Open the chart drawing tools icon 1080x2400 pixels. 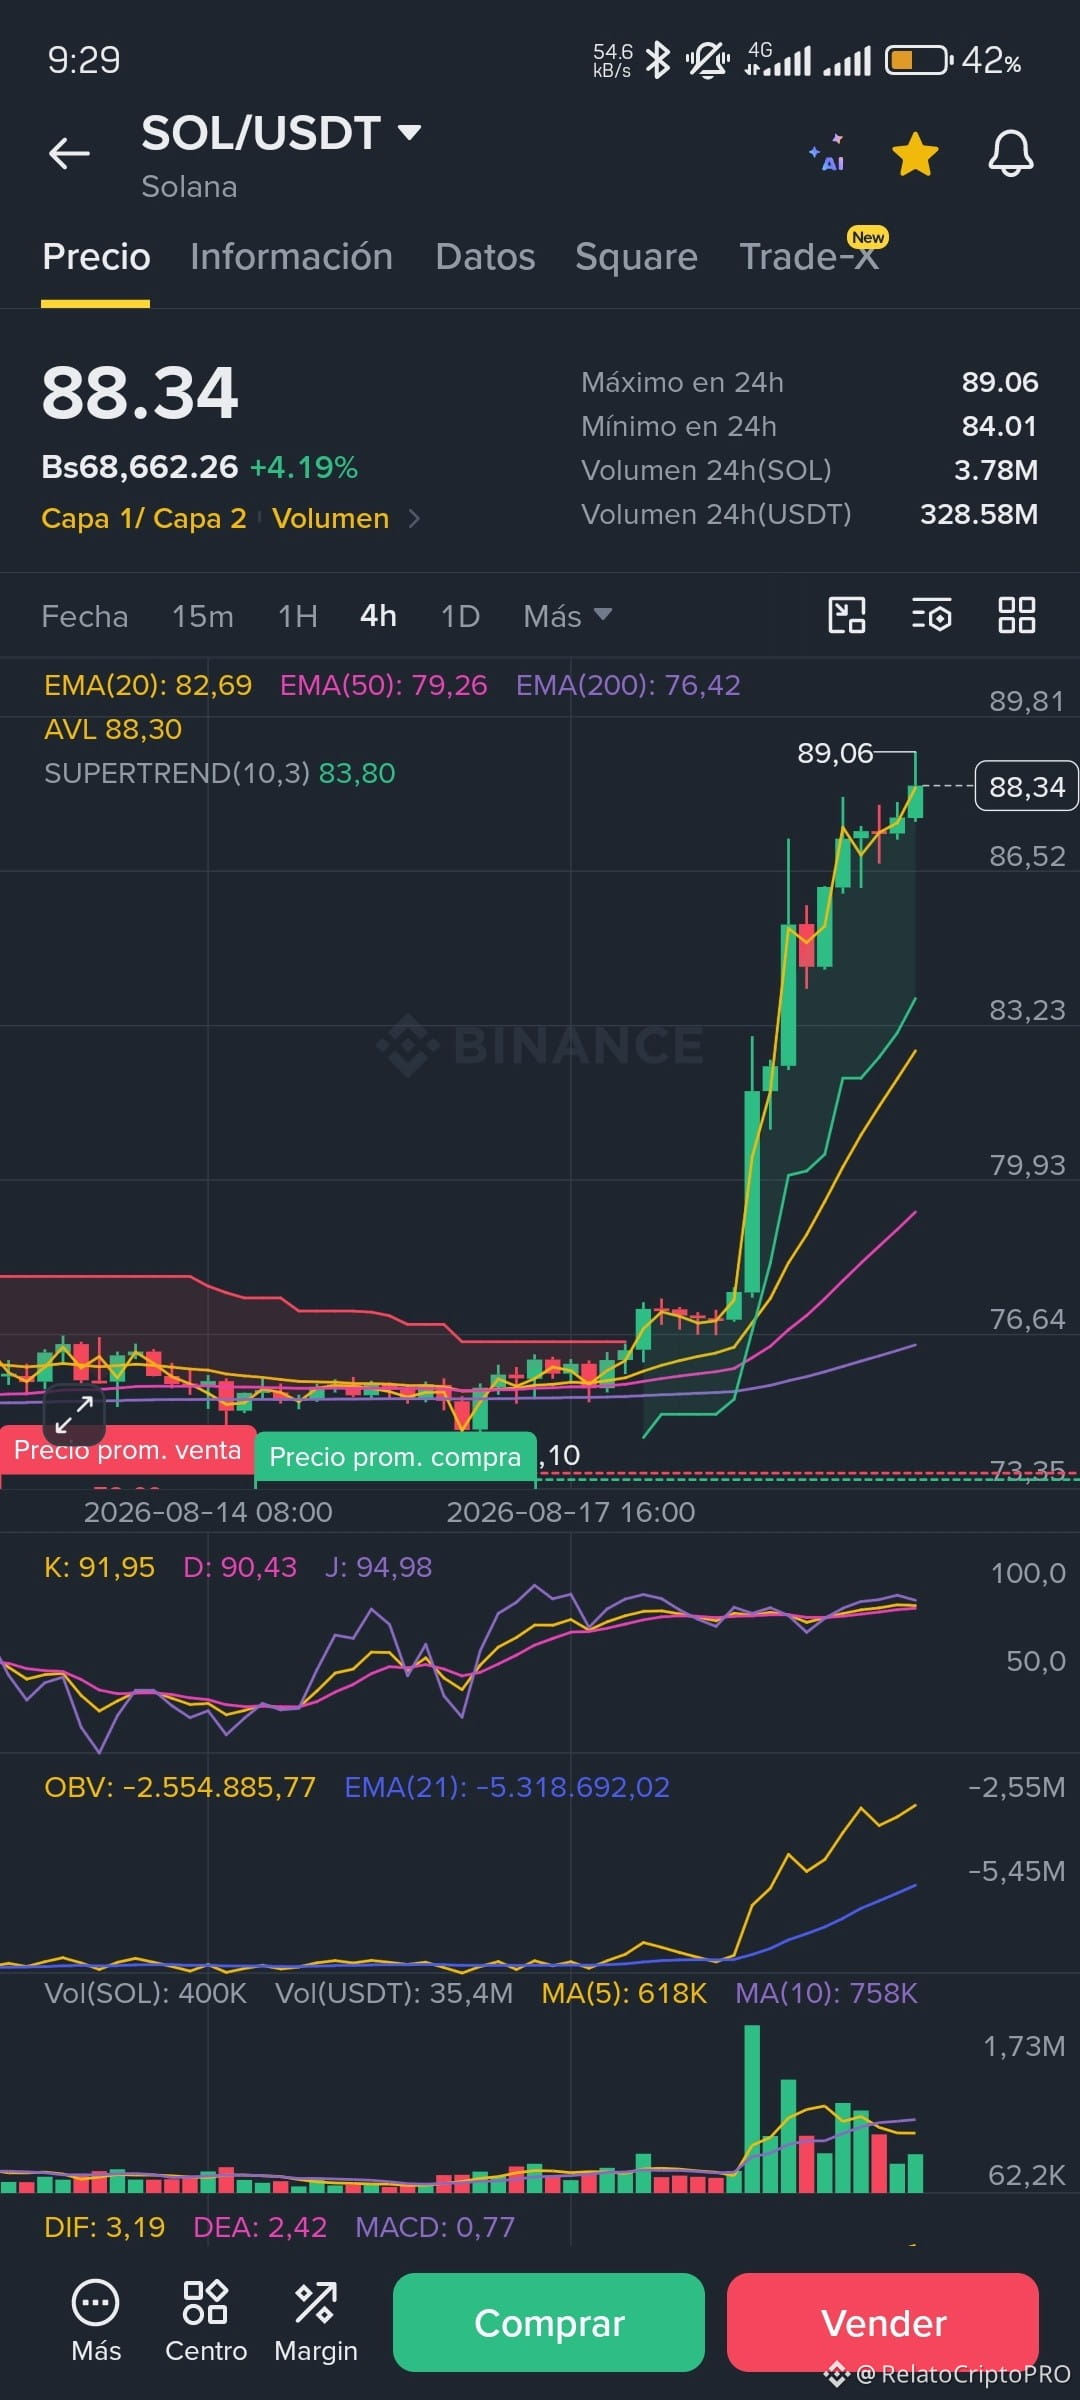[847, 615]
